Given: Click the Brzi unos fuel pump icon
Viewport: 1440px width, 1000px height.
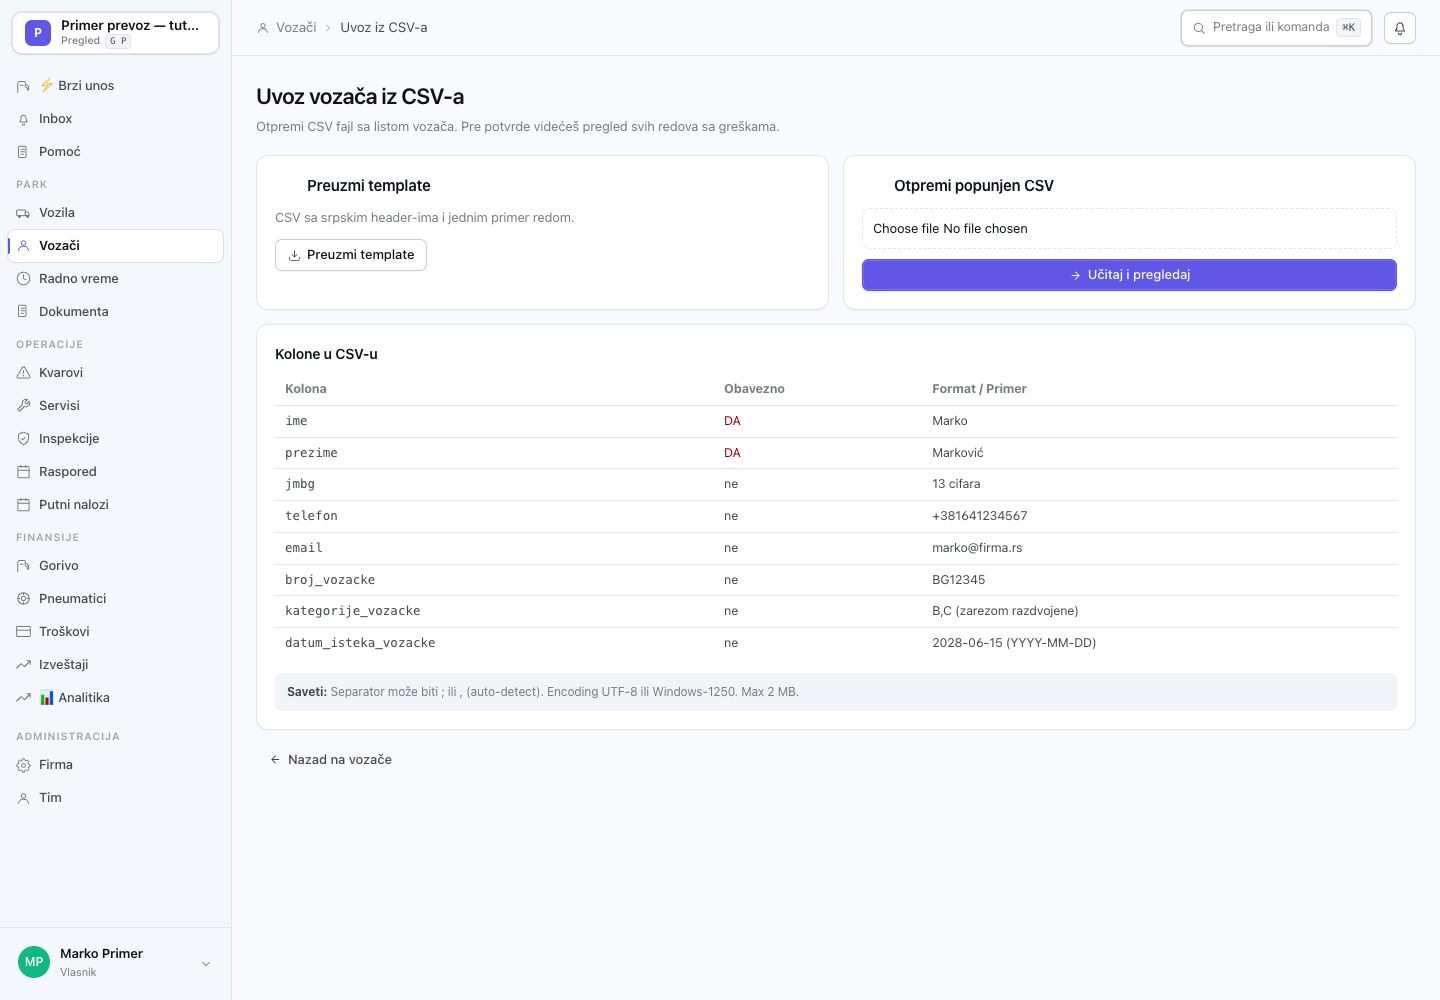Looking at the screenshot, I should [23, 86].
